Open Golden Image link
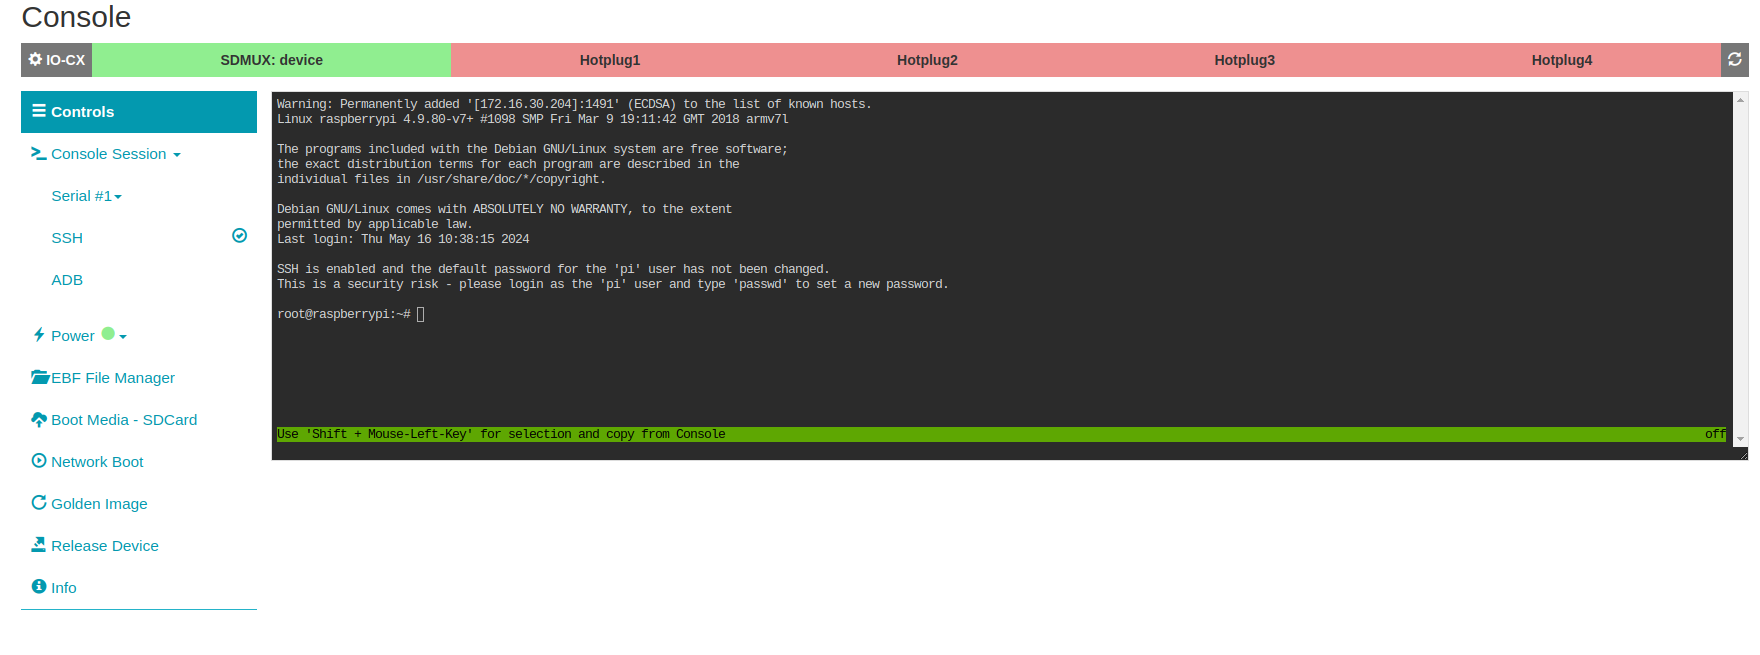The width and height of the screenshot is (1760, 655). tap(99, 504)
